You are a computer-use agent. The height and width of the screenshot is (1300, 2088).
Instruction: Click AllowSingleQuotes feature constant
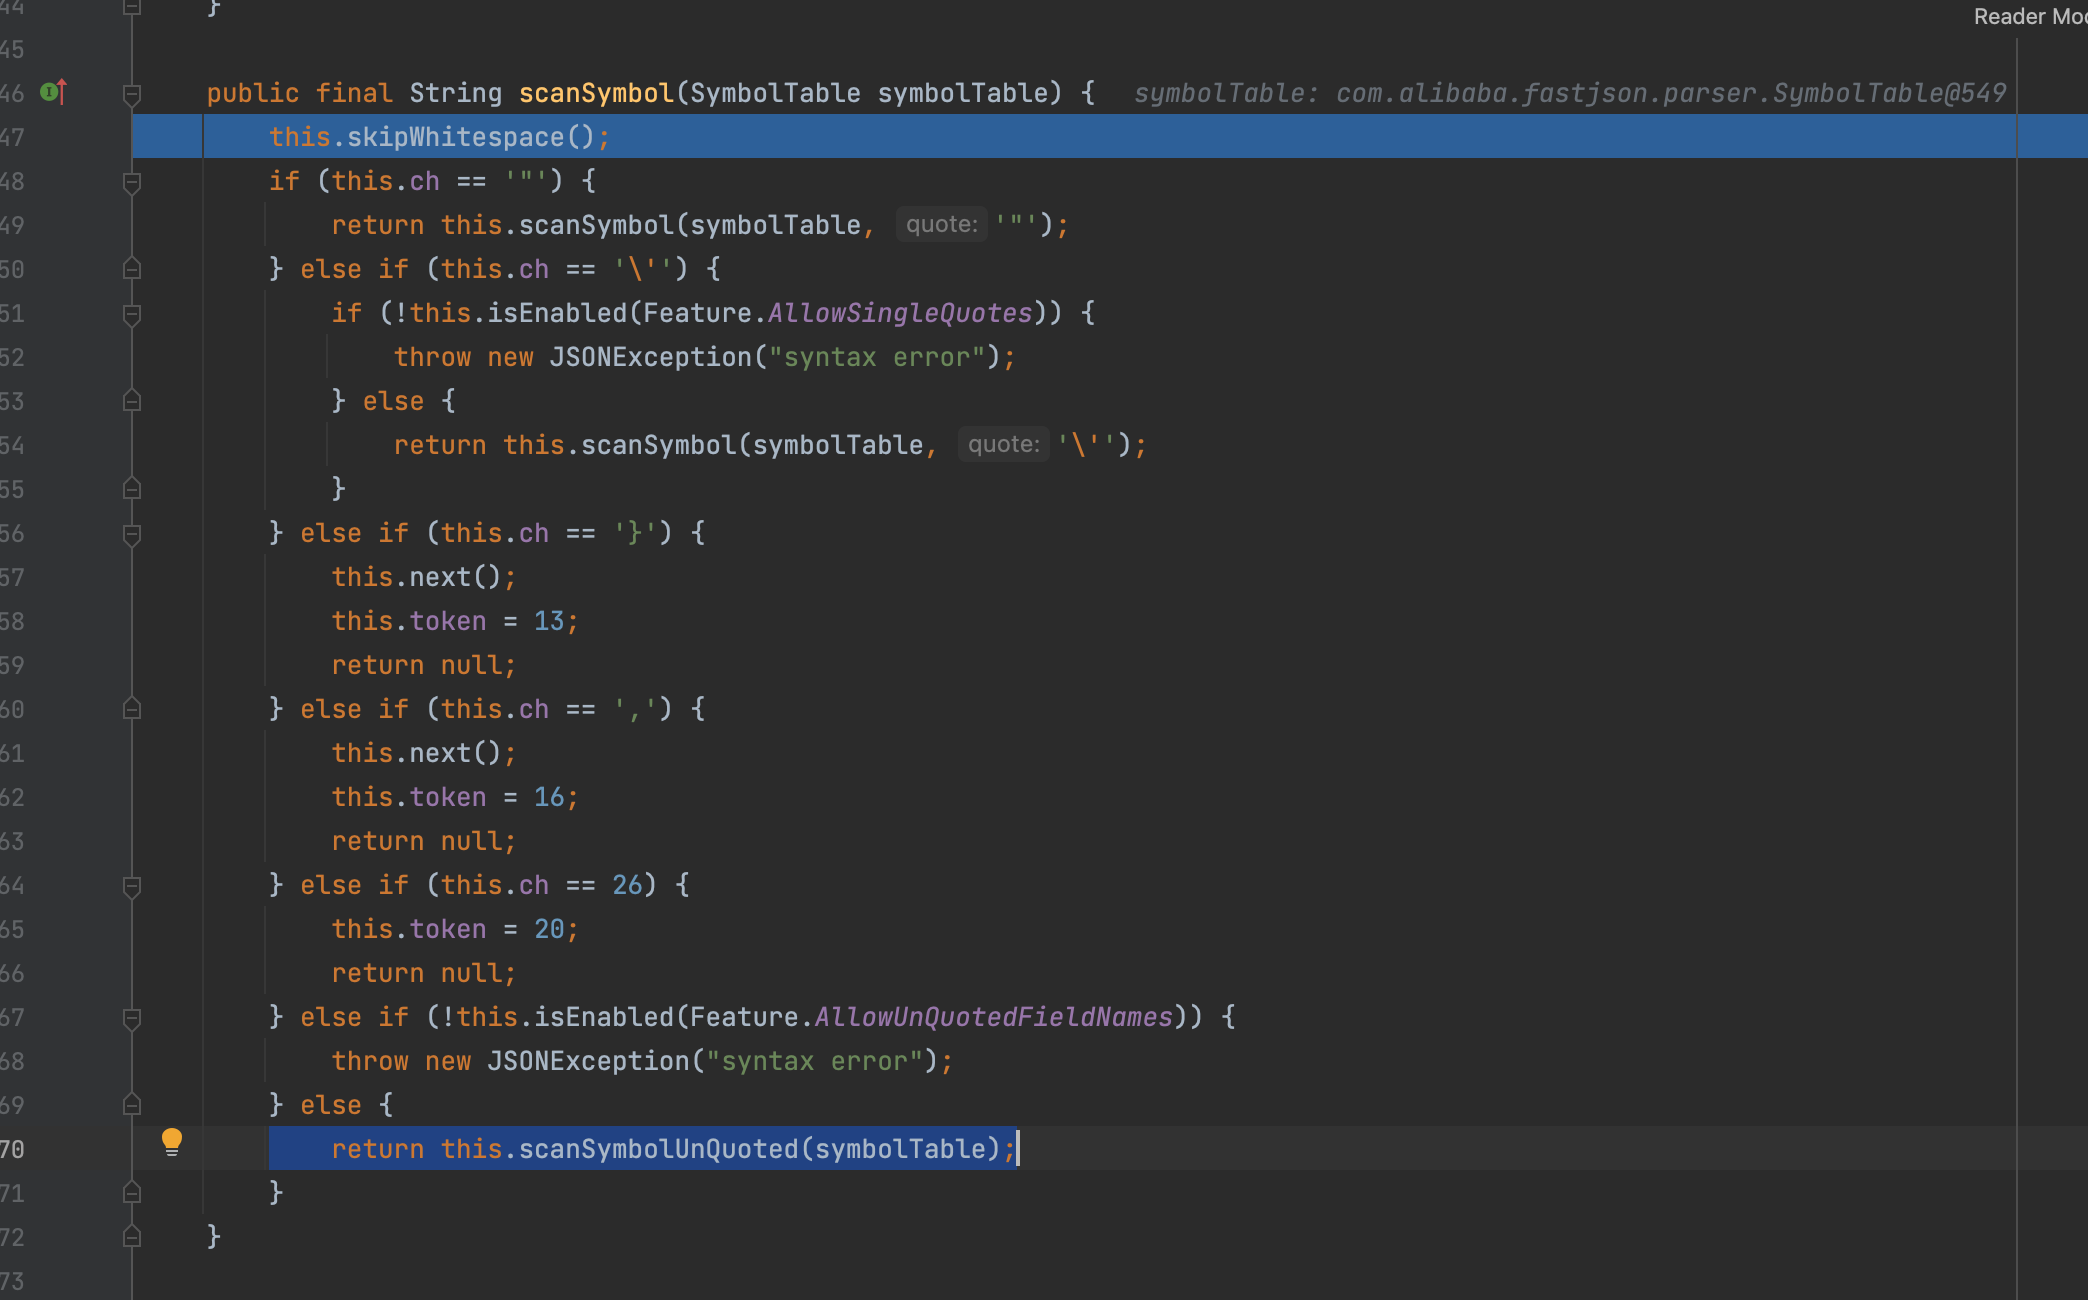point(899,313)
